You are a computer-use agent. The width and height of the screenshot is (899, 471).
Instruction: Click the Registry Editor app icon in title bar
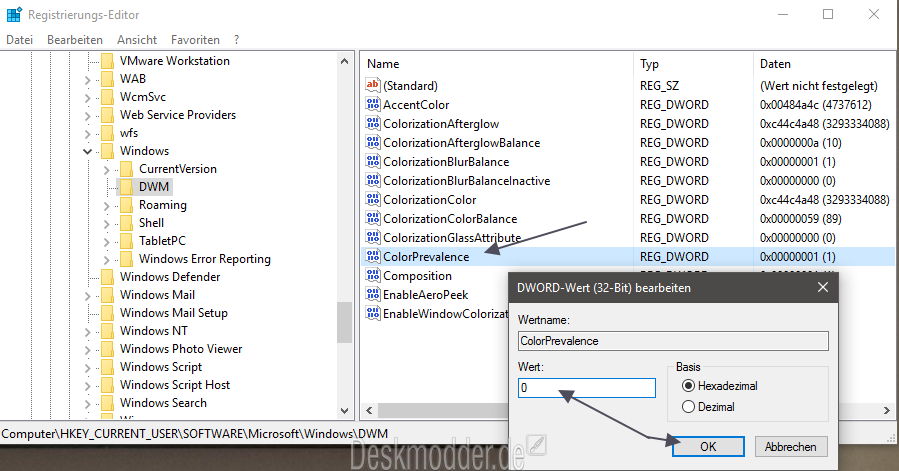[x=14, y=14]
